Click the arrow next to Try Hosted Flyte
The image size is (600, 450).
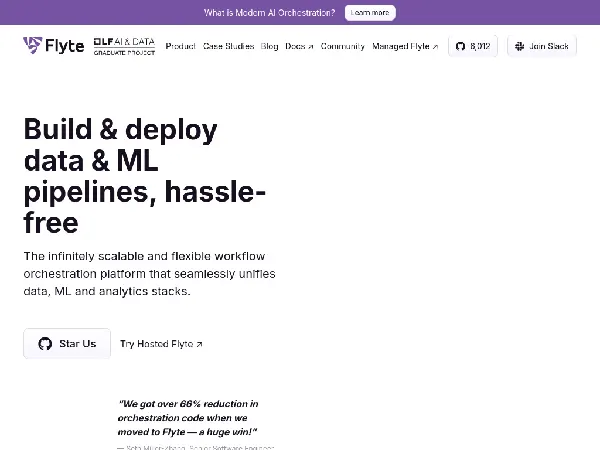point(199,344)
